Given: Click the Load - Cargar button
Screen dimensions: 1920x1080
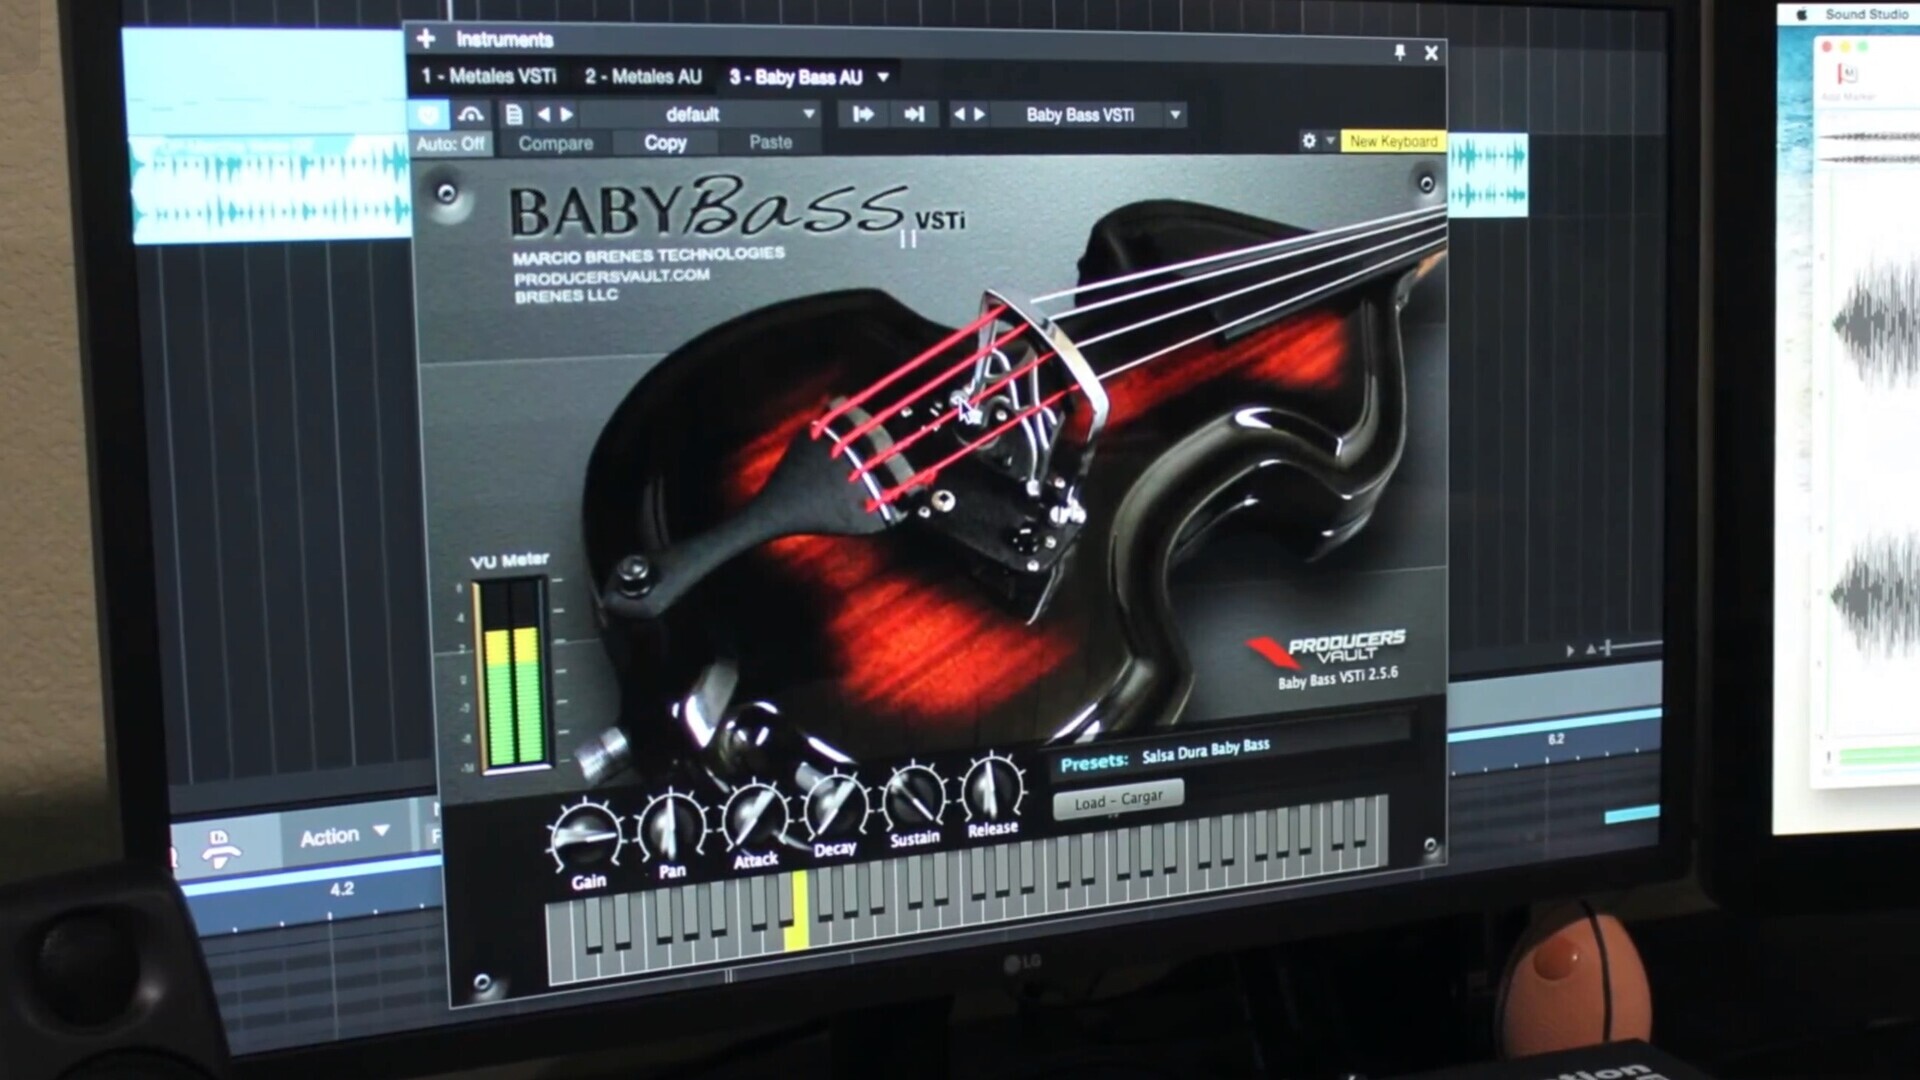Looking at the screenshot, I should click(x=1118, y=800).
